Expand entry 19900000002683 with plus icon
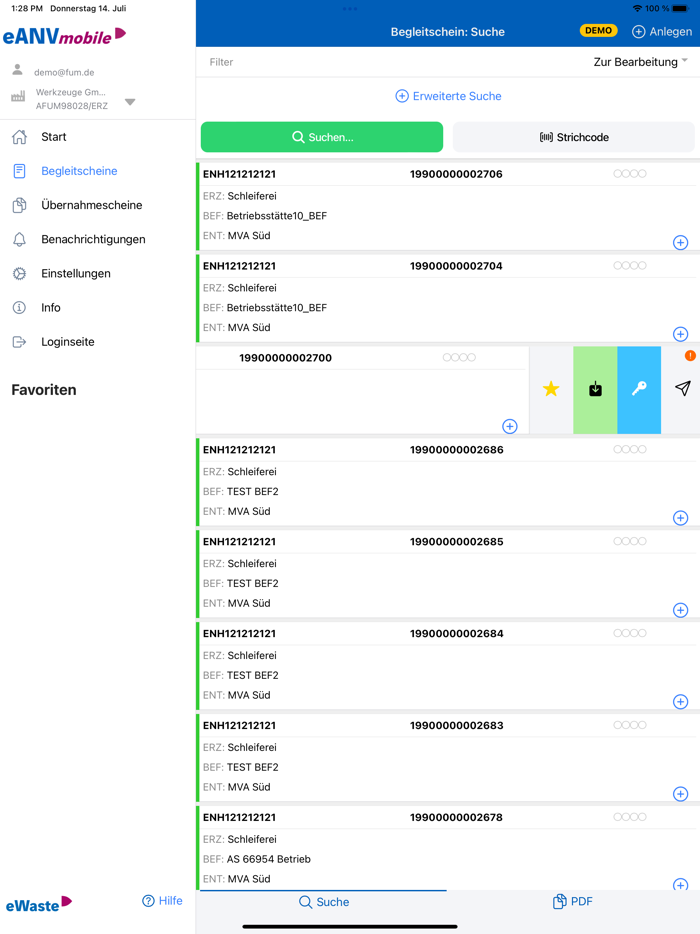 pyautogui.click(x=680, y=794)
